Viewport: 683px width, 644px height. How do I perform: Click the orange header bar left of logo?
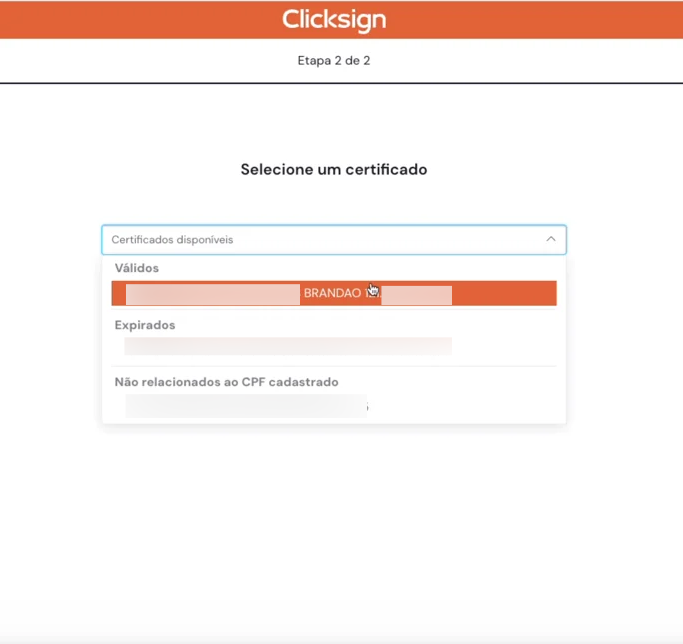click(x=130, y=19)
